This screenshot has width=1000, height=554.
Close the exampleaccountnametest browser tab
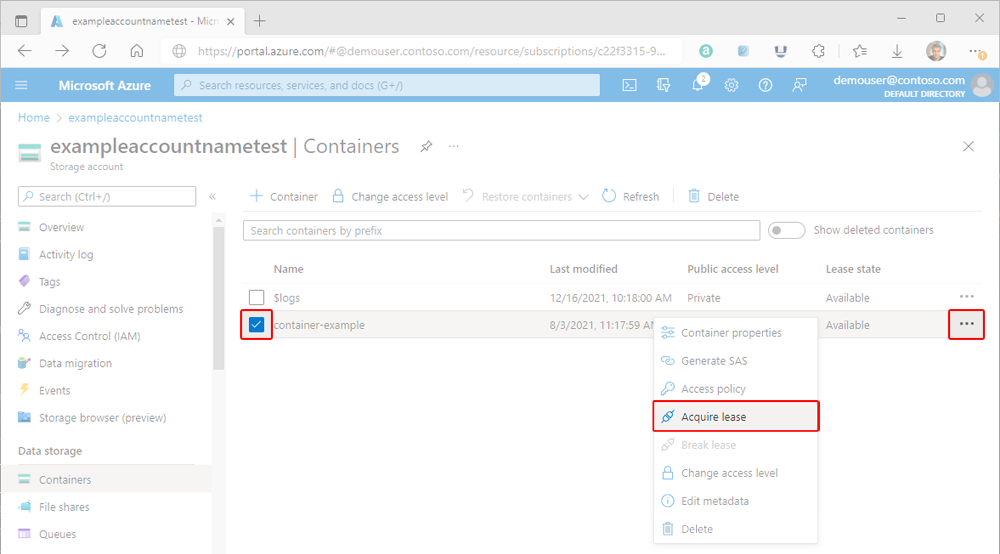pyautogui.click(x=231, y=21)
